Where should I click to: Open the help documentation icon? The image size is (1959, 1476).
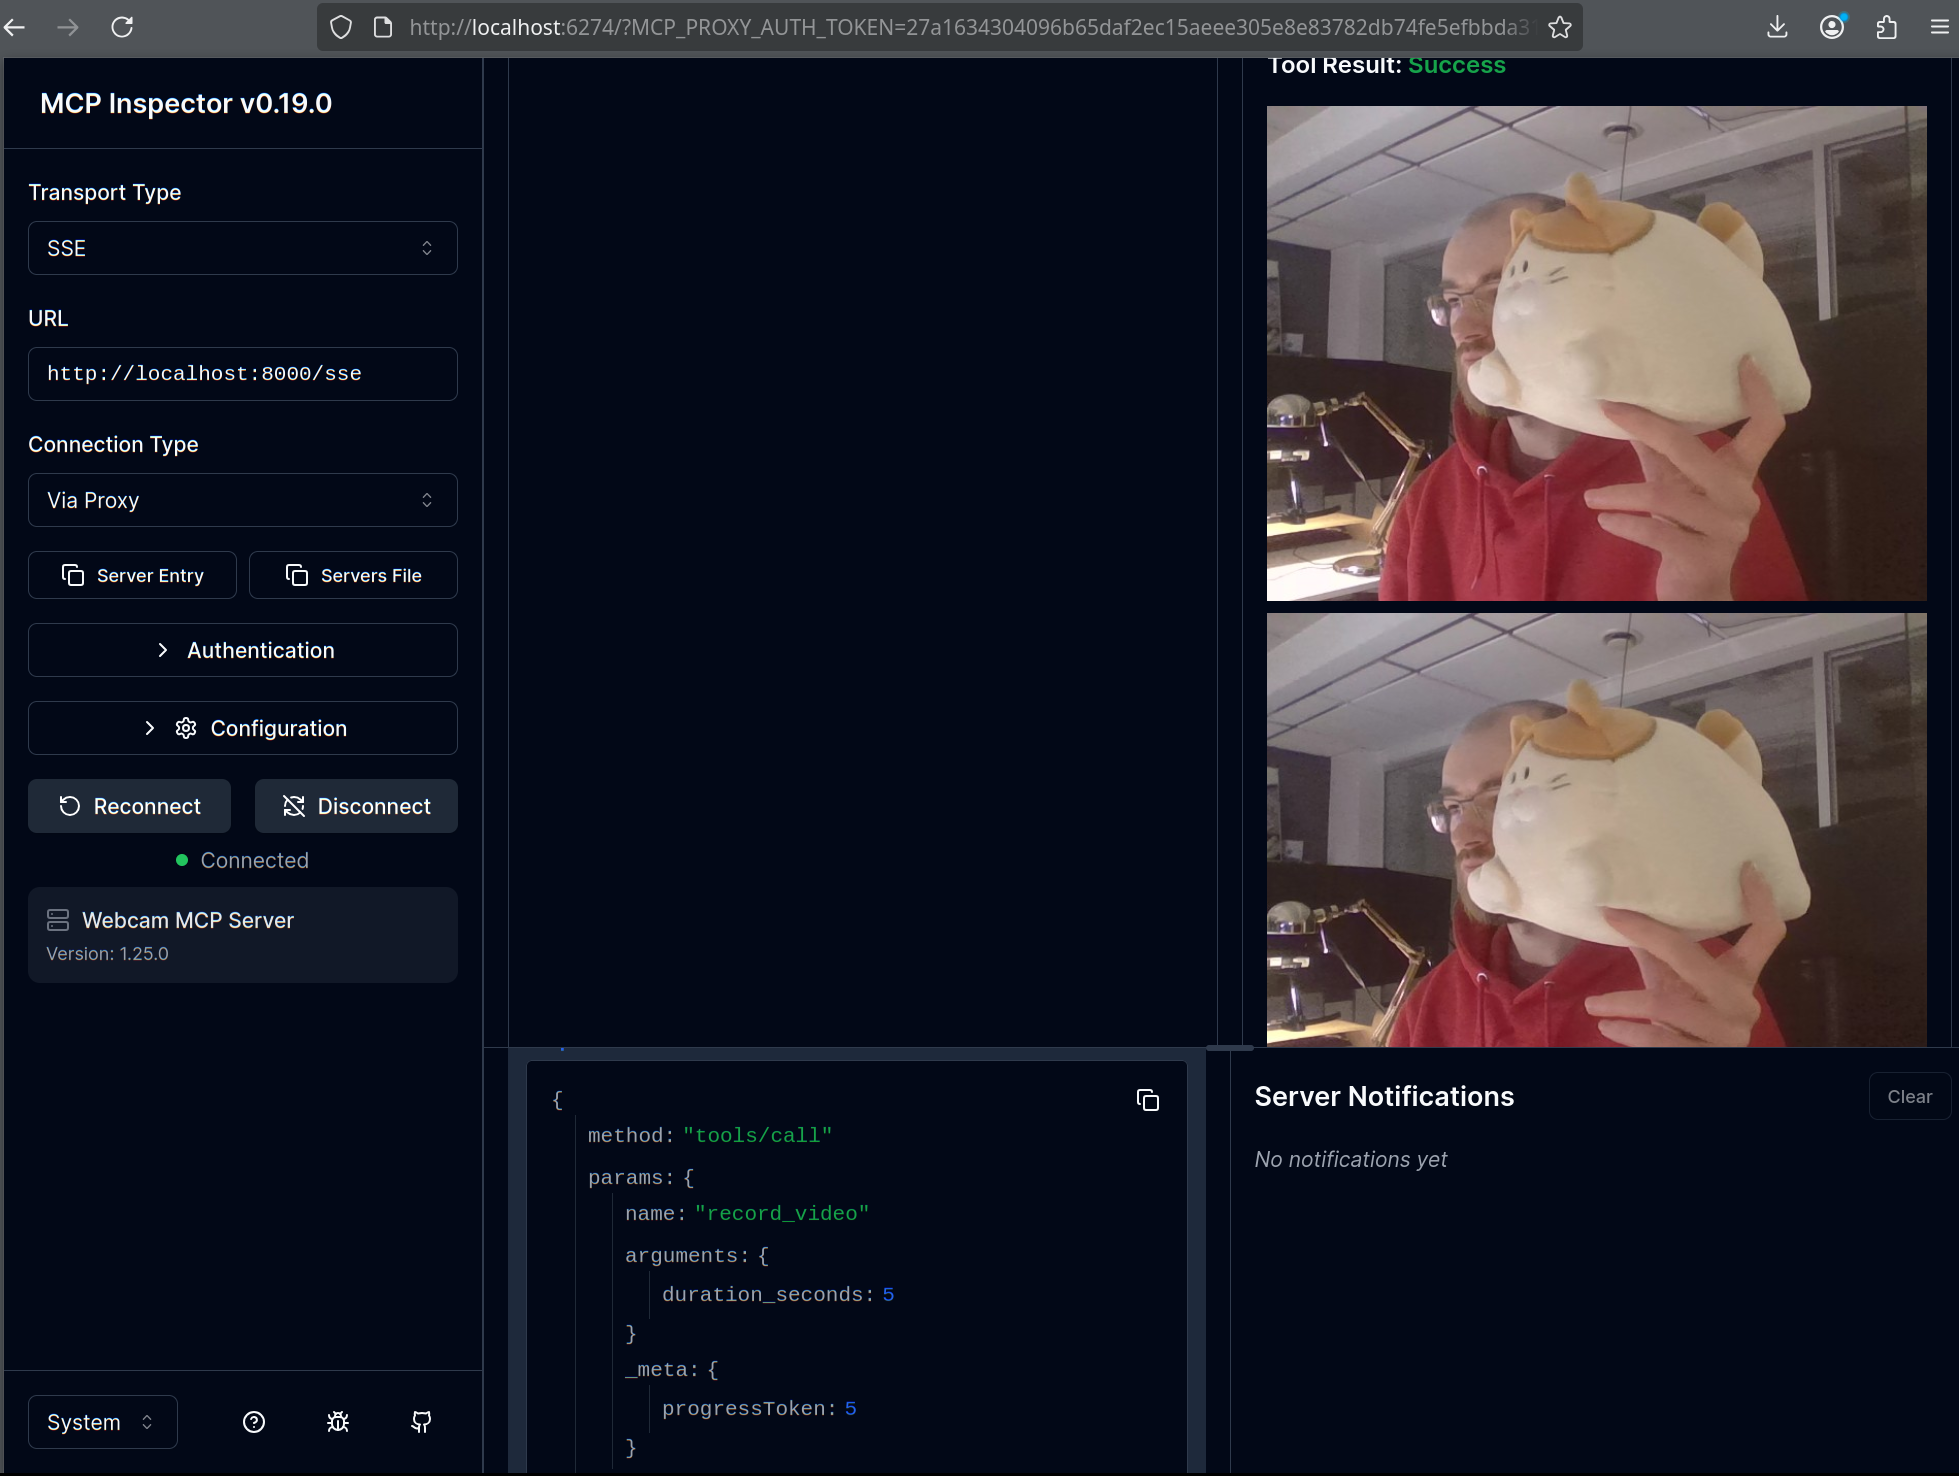(x=253, y=1421)
